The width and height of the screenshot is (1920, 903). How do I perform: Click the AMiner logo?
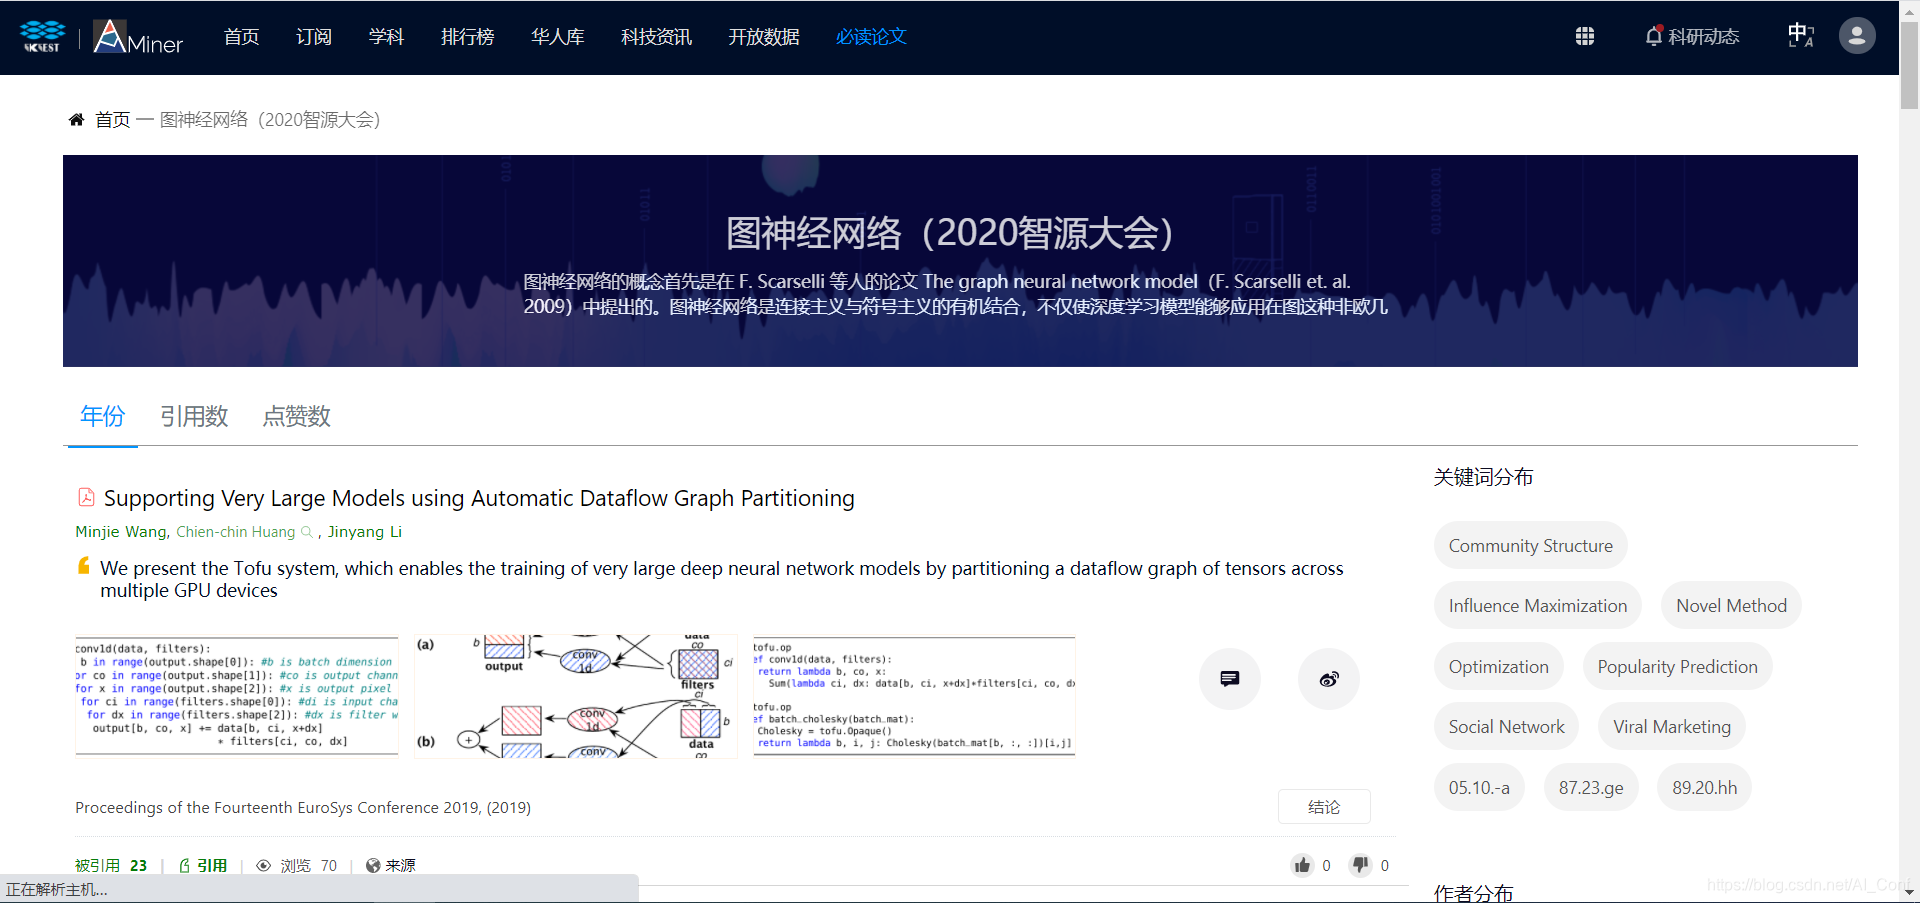tap(137, 38)
